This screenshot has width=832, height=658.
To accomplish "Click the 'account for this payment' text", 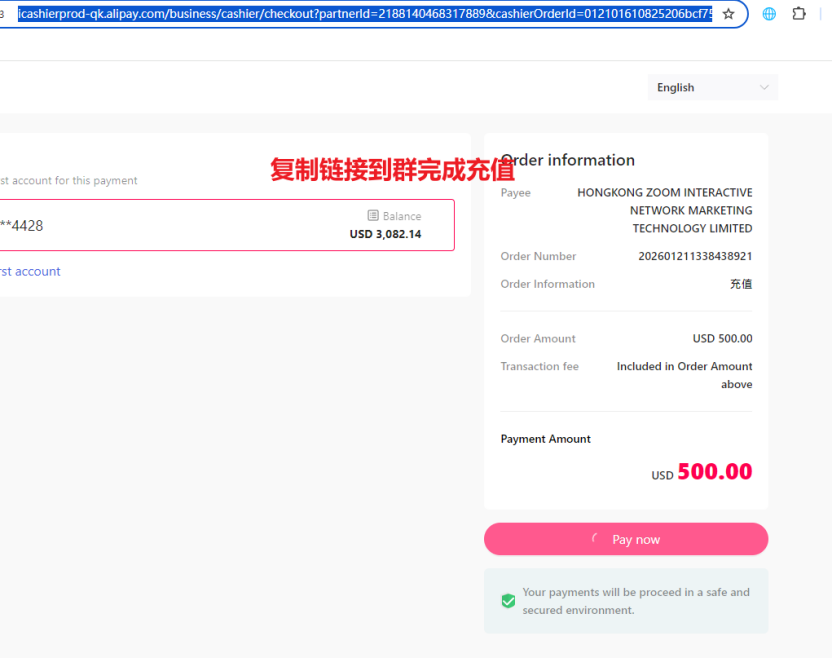I will coord(75,180).
